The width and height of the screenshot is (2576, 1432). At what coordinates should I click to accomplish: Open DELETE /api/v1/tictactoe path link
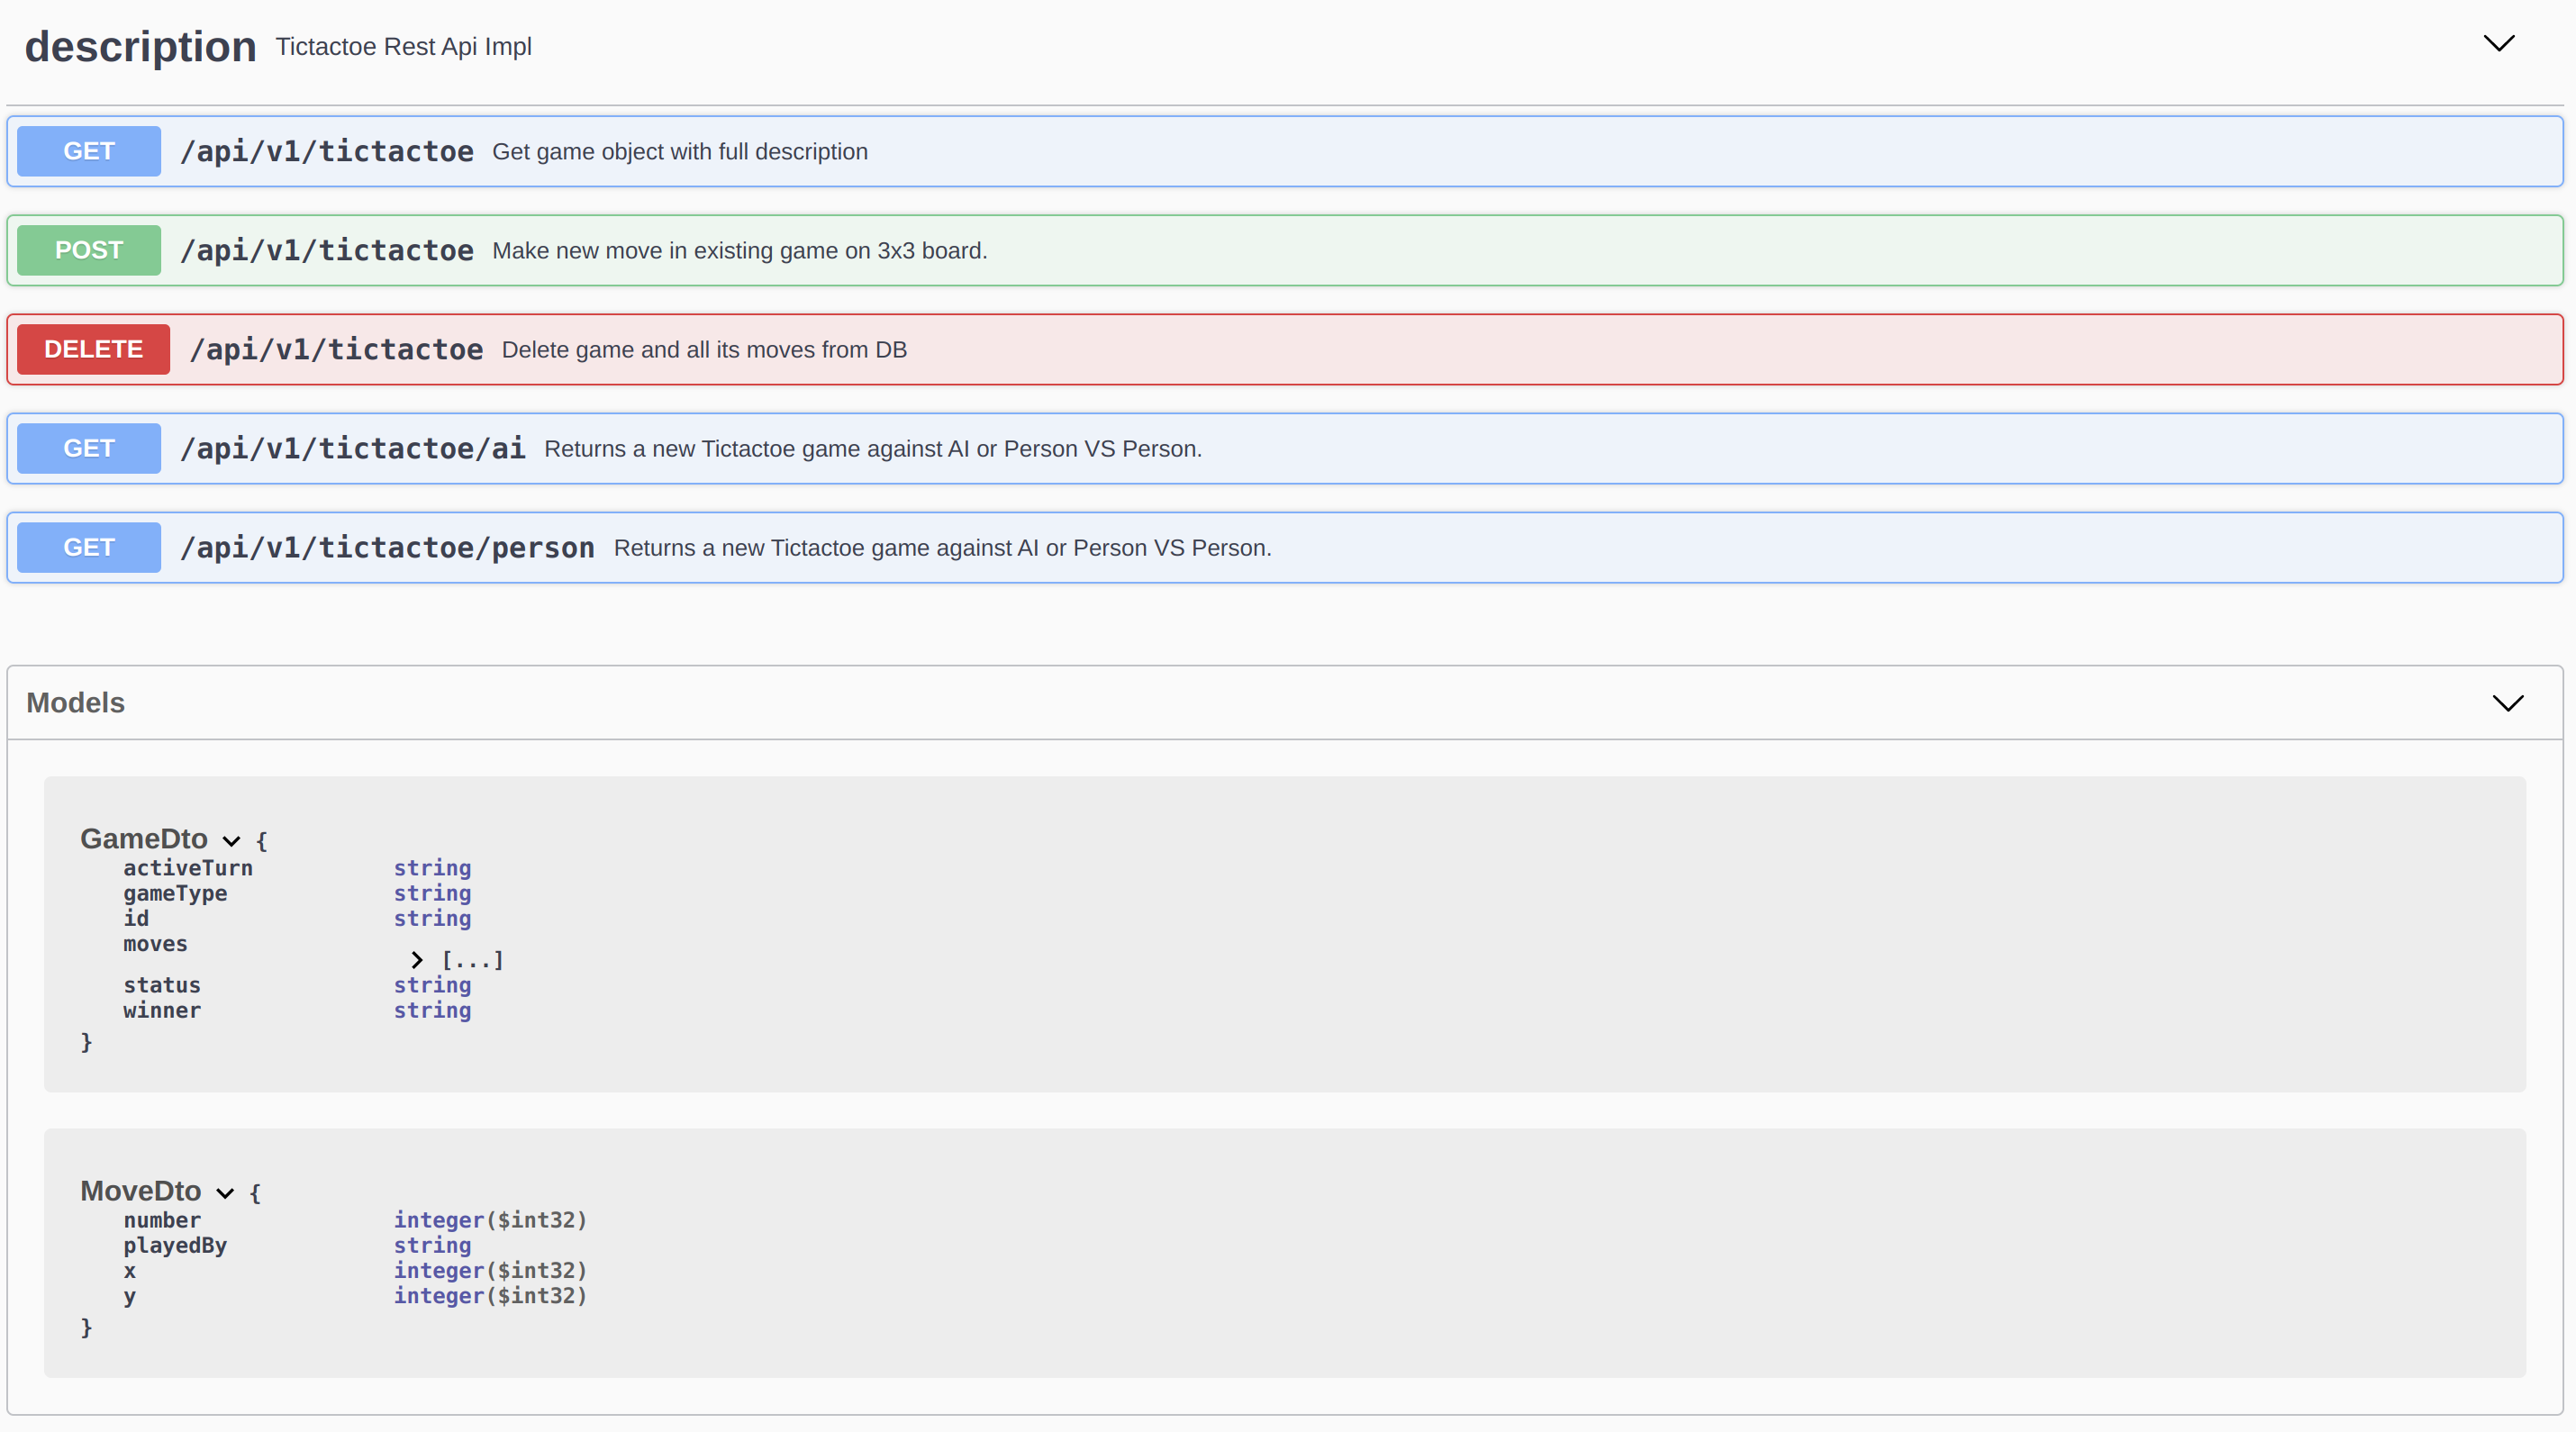coord(336,349)
